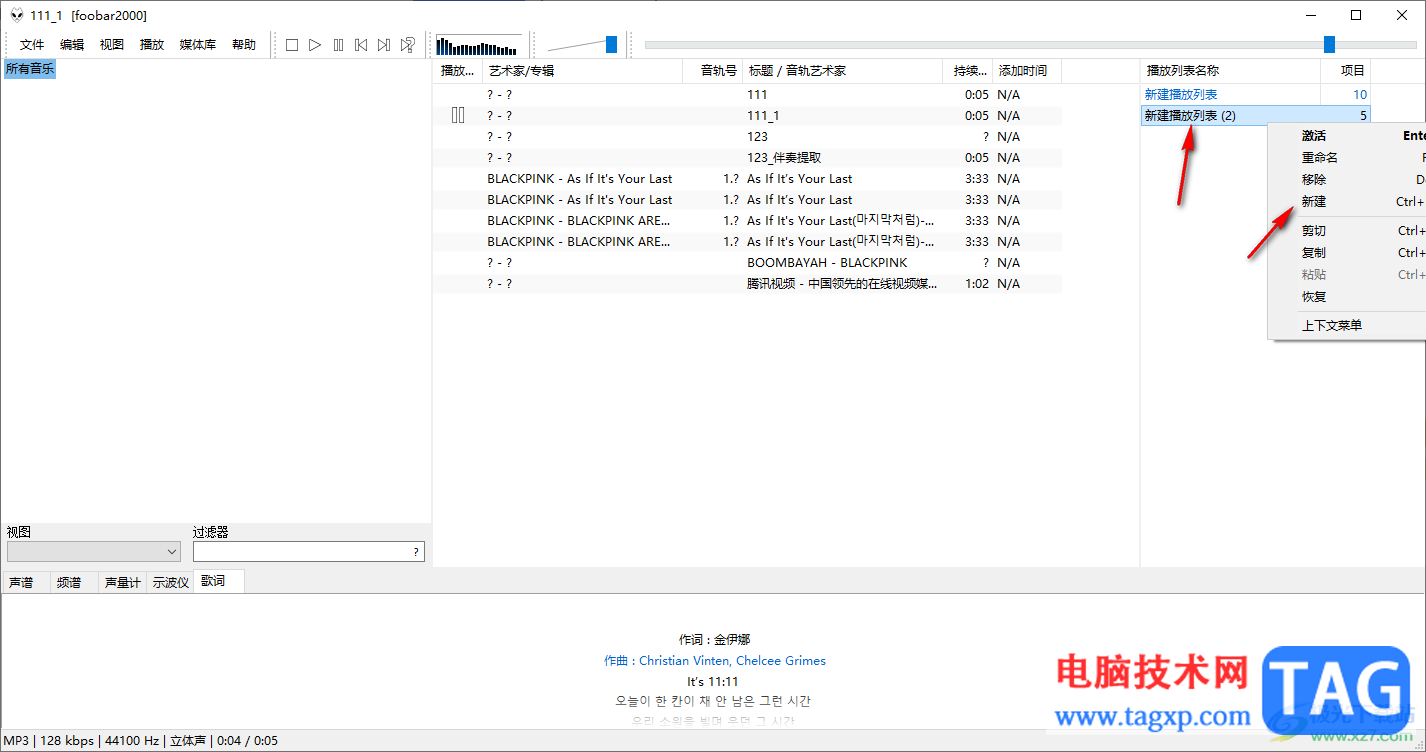The width and height of the screenshot is (1426, 752).
Task: Choose 新建 in context menu
Action: click(1347, 202)
